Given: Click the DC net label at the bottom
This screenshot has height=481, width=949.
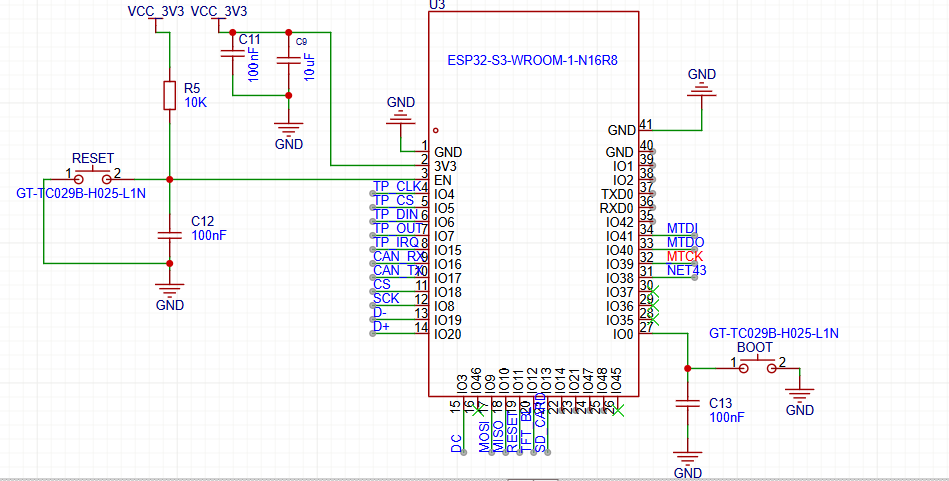Looking at the screenshot, I should [x=456, y=445].
